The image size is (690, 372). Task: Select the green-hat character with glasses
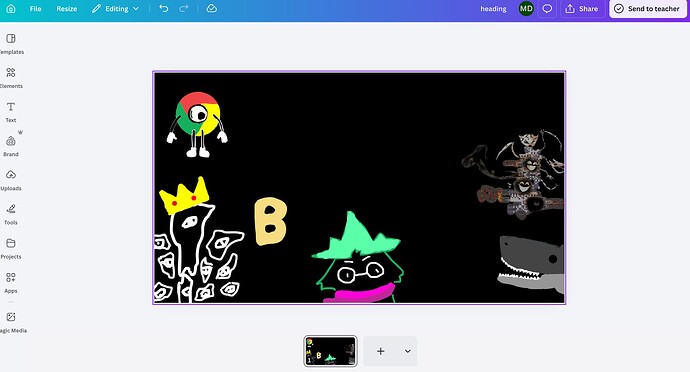357,258
